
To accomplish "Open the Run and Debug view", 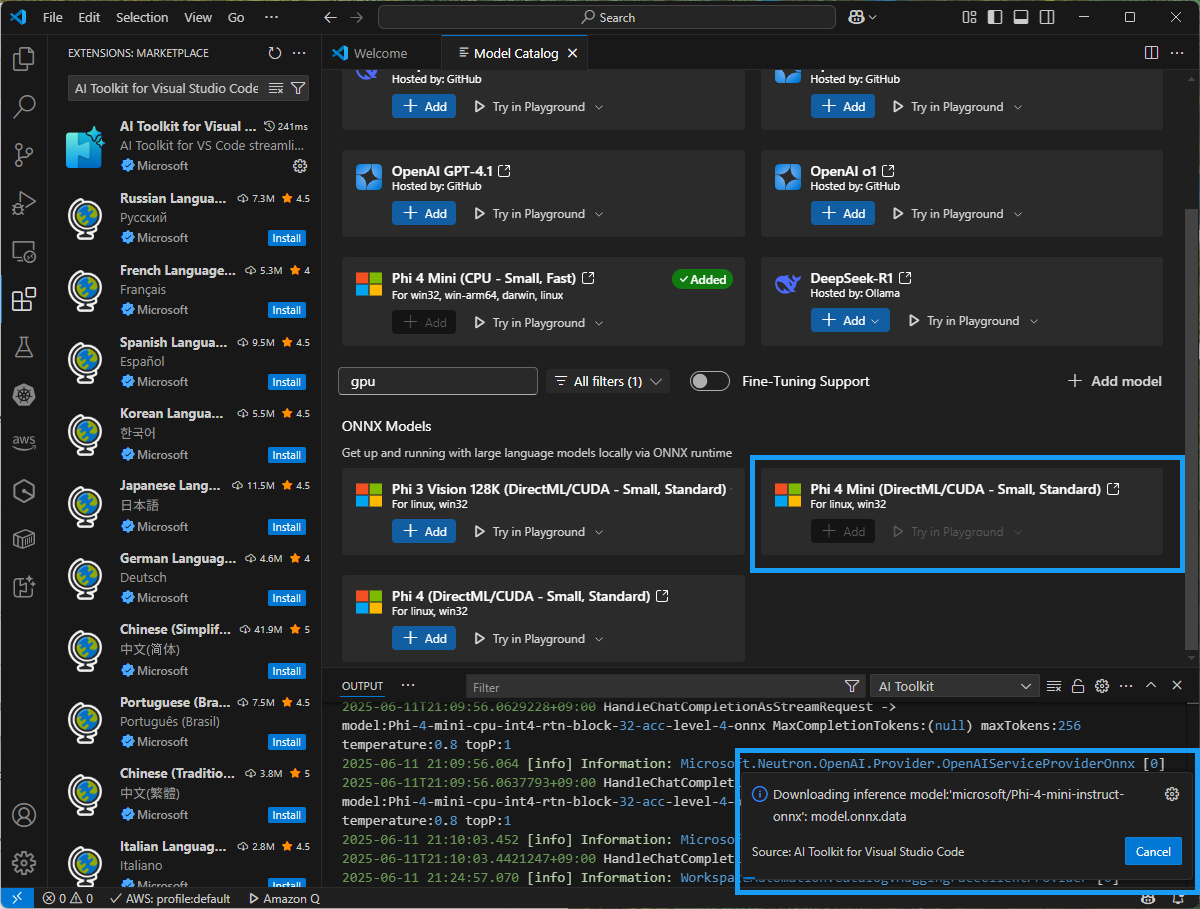I will [24, 203].
